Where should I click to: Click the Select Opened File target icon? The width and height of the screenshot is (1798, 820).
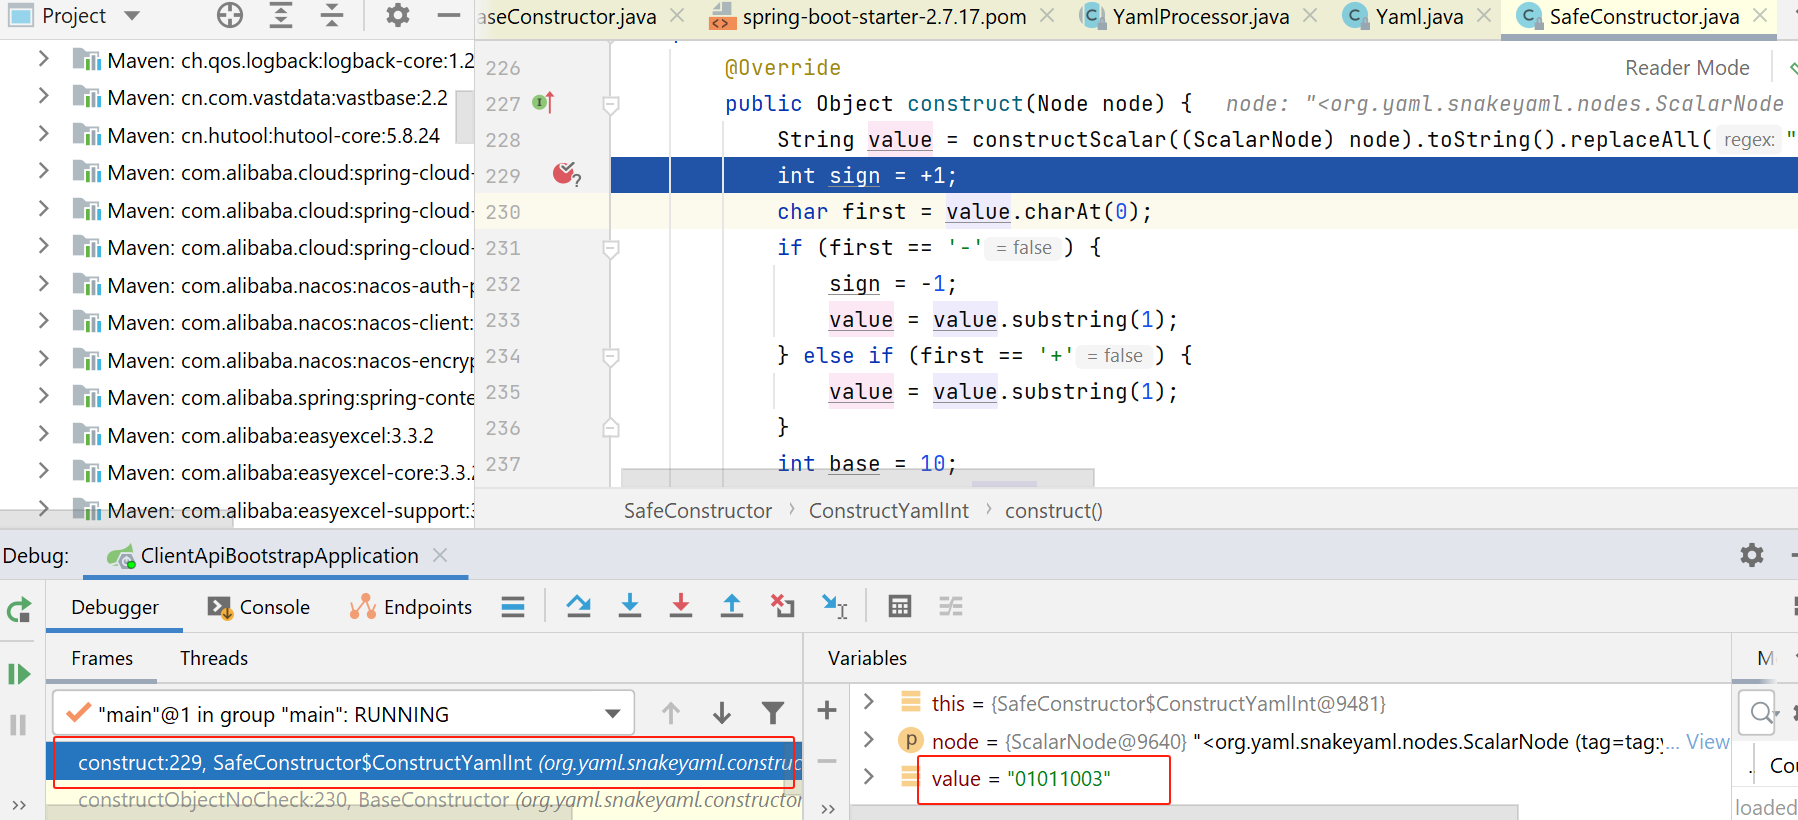click(x=230, y=15)
